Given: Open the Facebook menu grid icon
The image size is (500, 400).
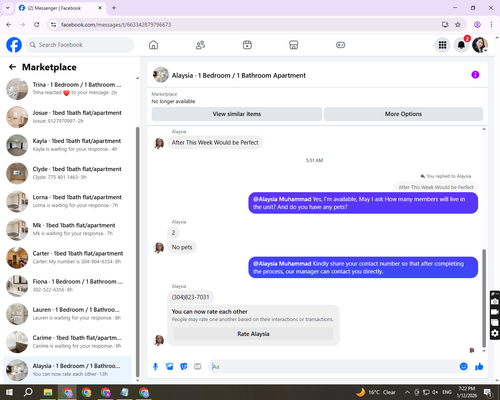Looking at the screenshot, I should [x=442, y=45].
